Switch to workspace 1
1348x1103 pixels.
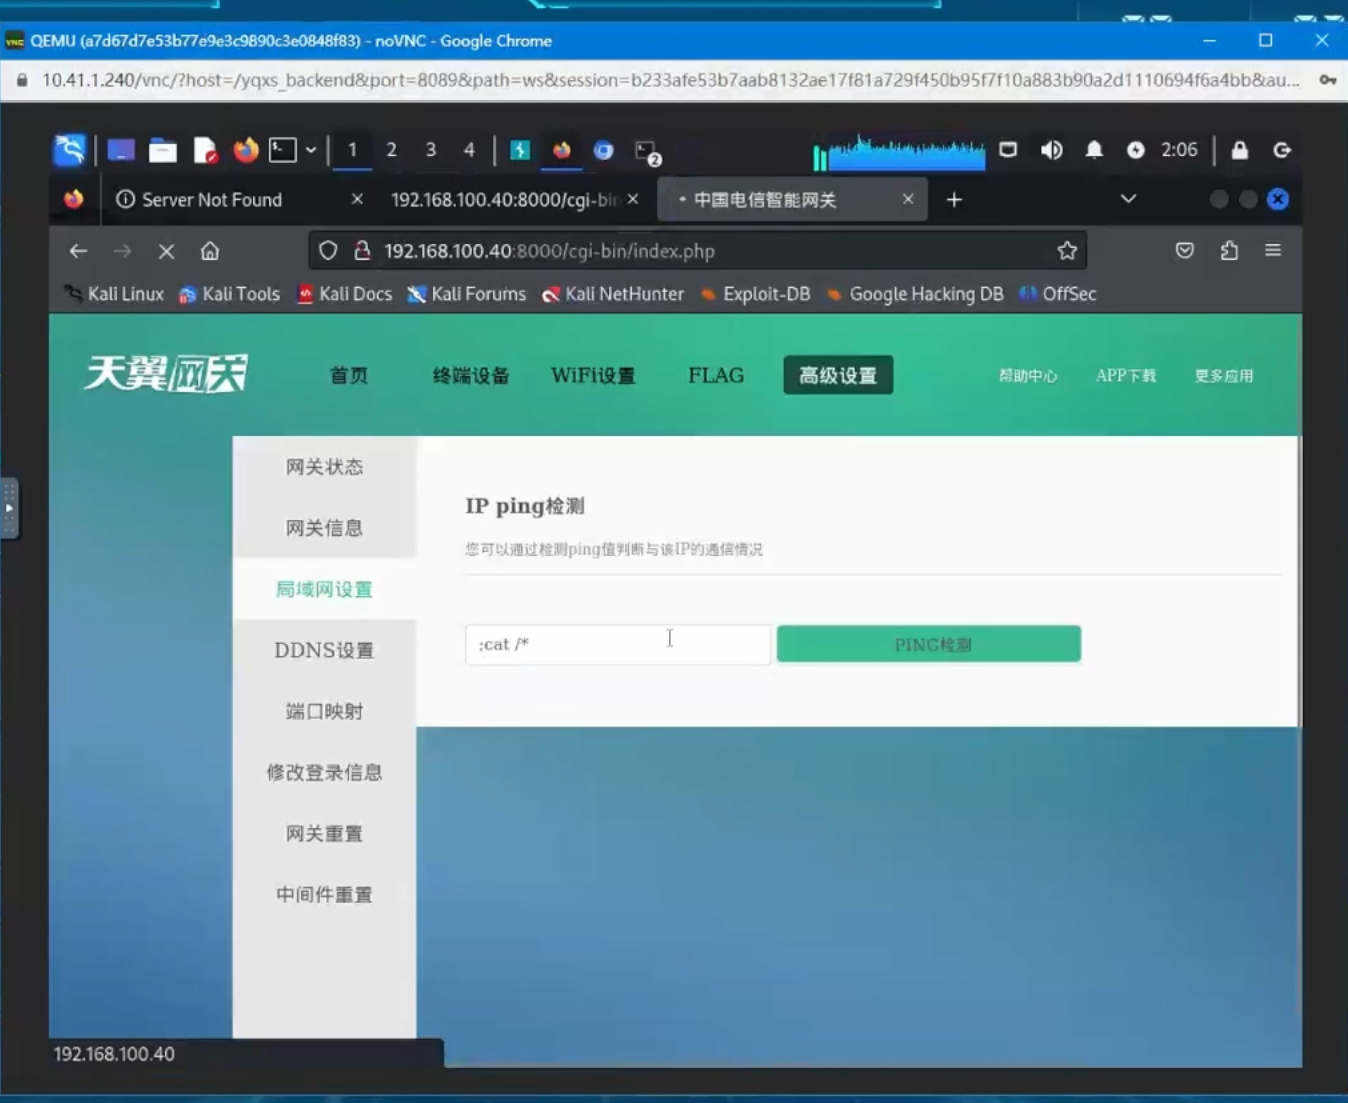point(352,150)
